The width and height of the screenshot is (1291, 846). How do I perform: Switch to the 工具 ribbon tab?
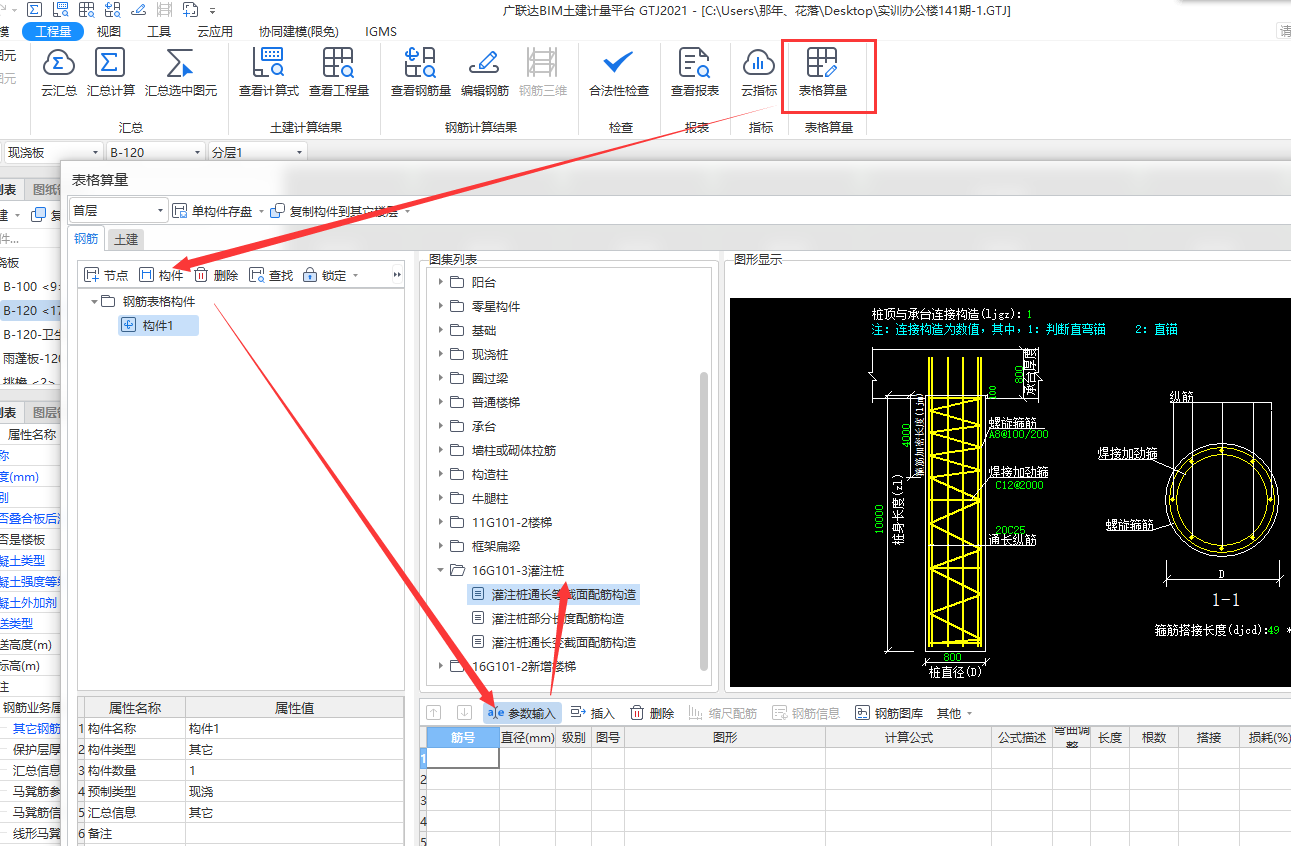[159, 31]
